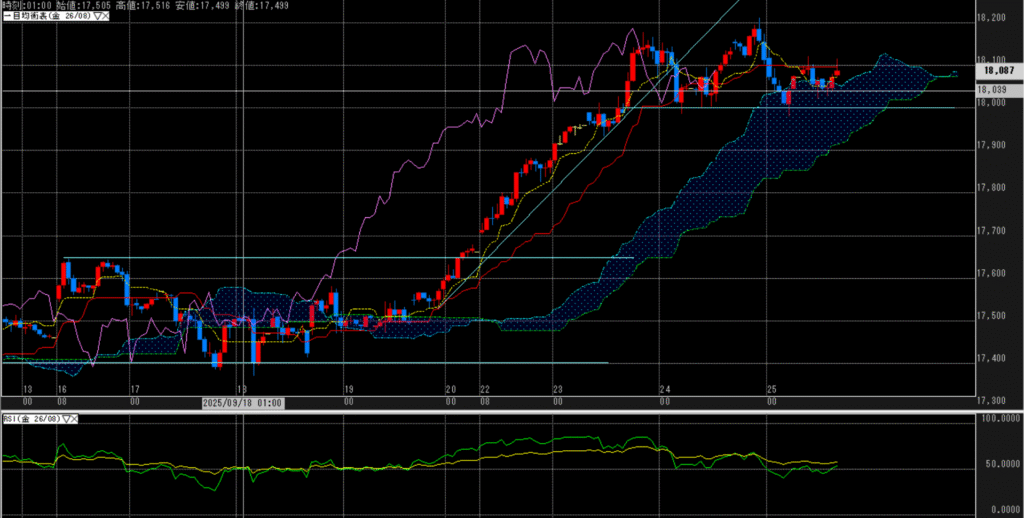The height and width of the screenshot is (518, 1024).
Task: Click the 19 date marker on time axis
Action: (x=348, y=388)
